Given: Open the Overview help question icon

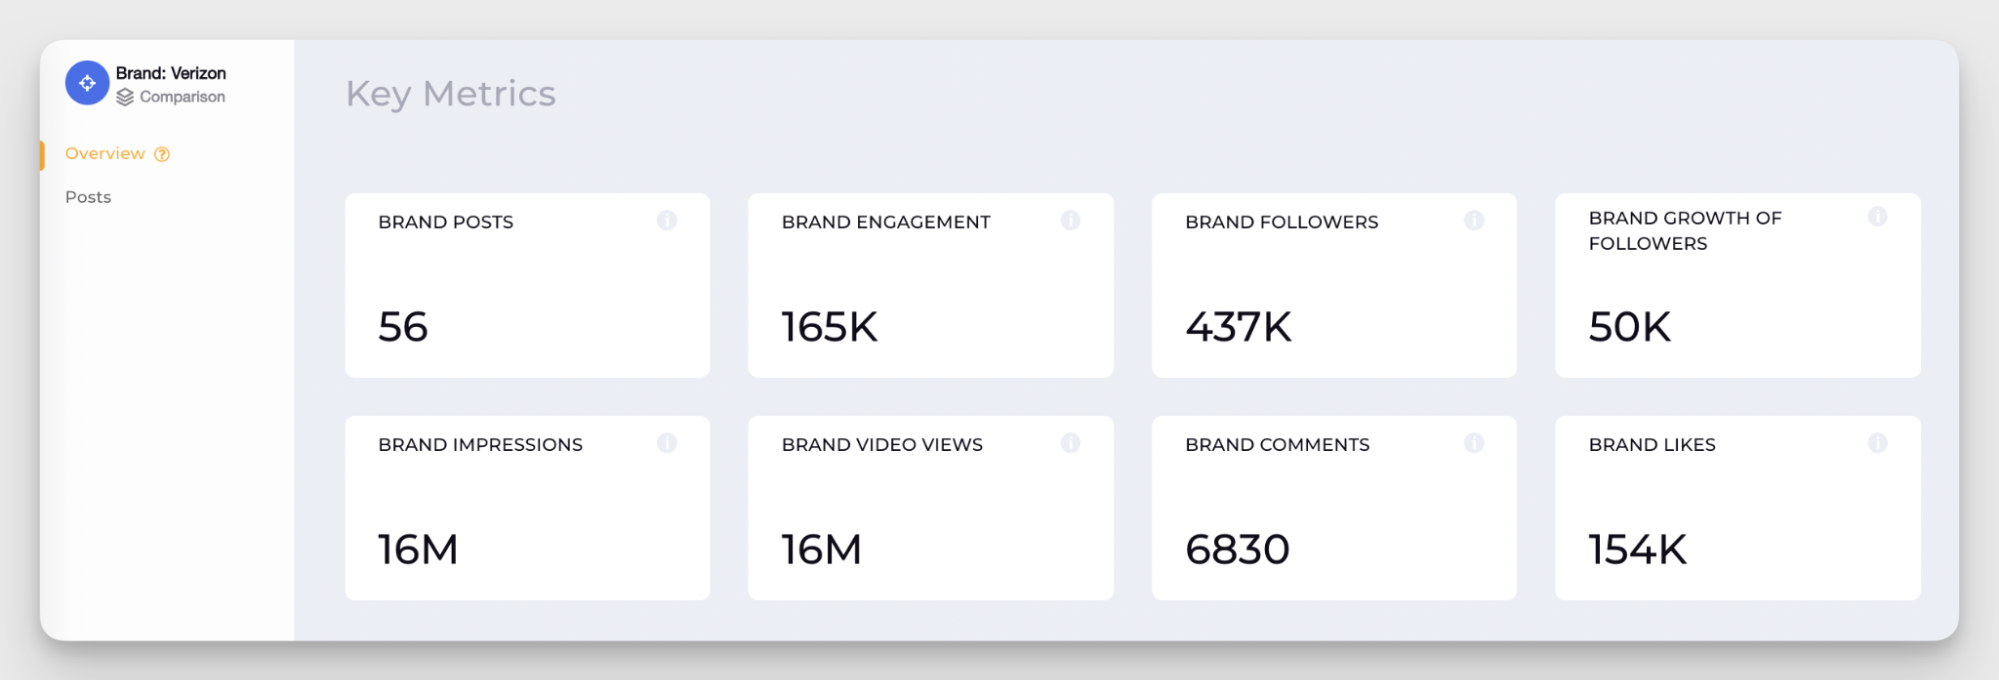Looking at the screenshot, I should (162, 154).
